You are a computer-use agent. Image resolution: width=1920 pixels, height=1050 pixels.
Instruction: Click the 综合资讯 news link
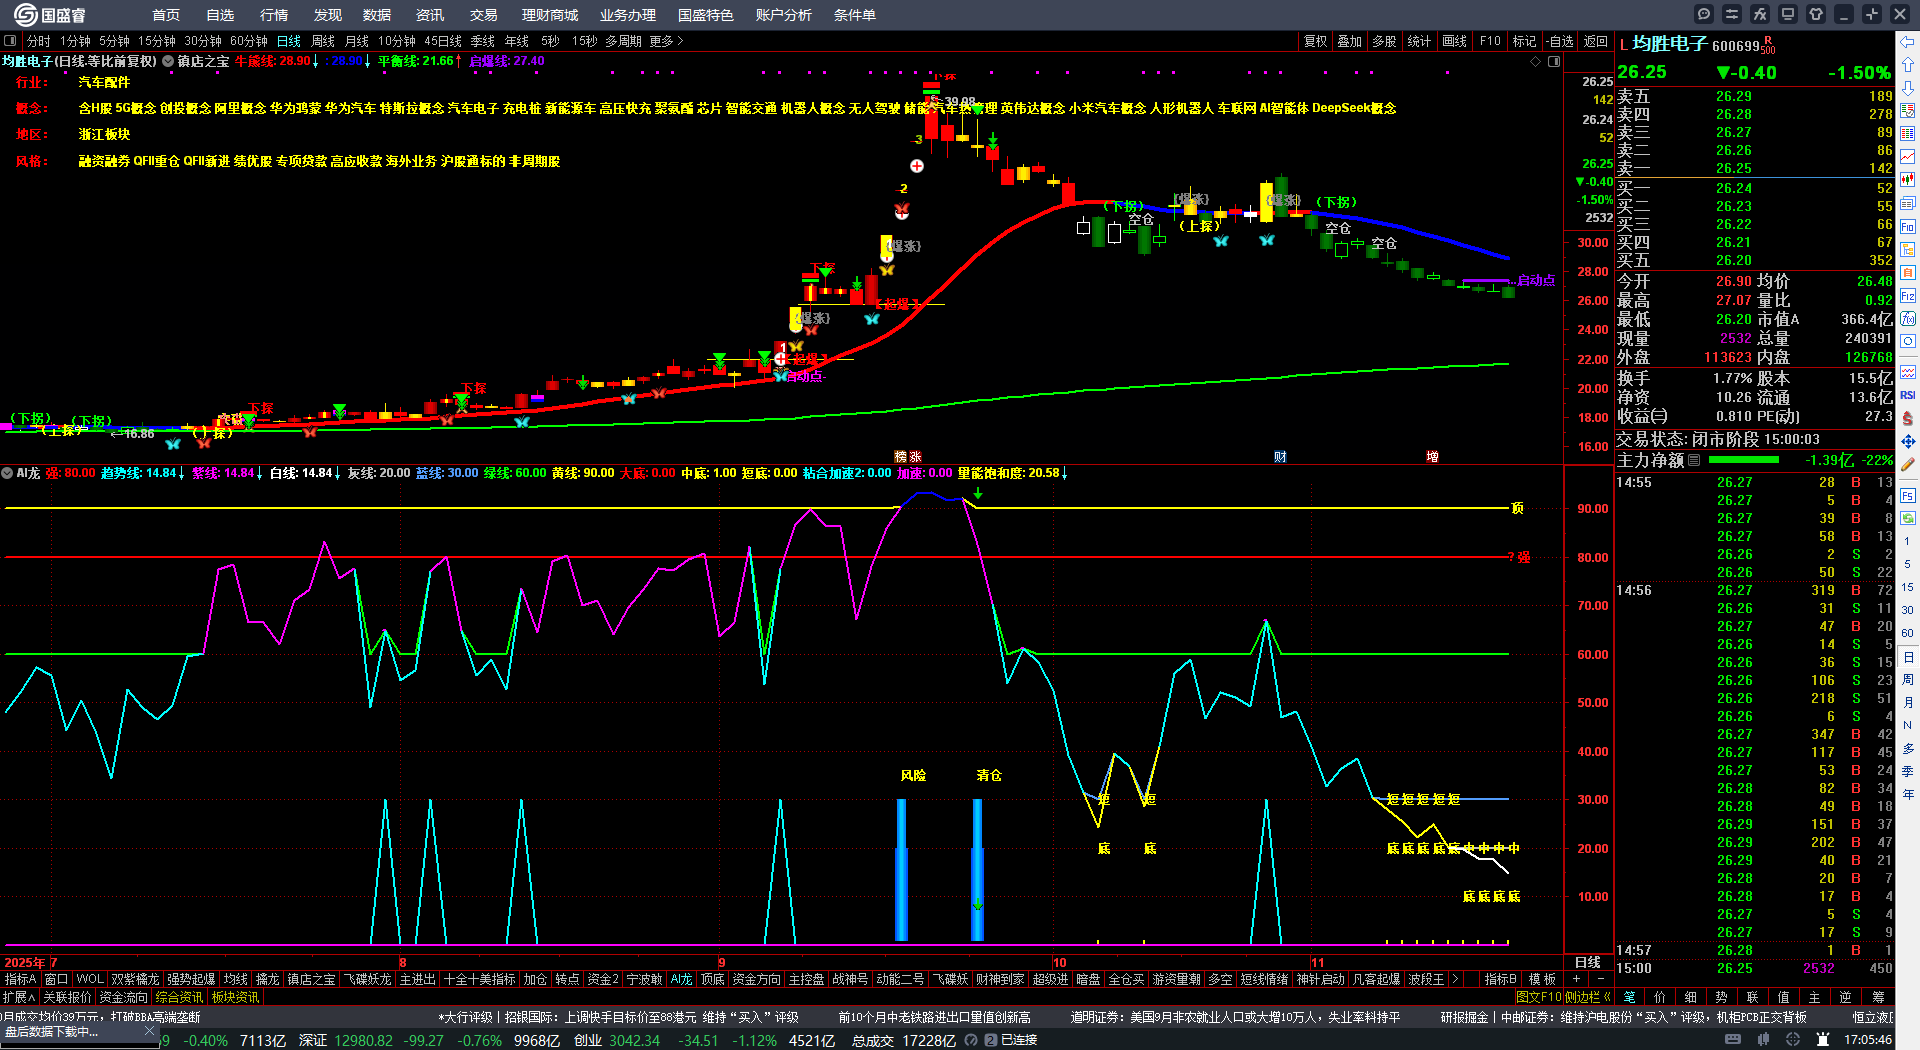[x=179, y=997]
